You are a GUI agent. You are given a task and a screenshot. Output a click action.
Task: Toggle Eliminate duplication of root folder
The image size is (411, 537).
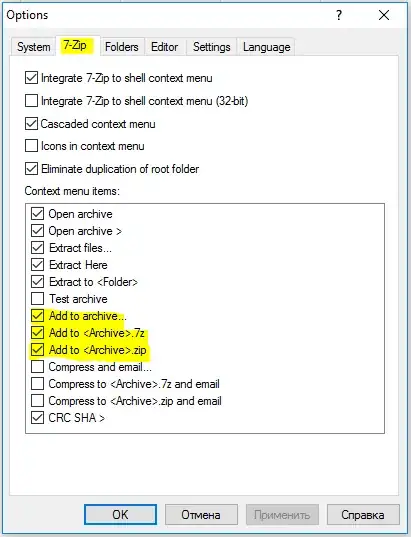pos(31,169)
